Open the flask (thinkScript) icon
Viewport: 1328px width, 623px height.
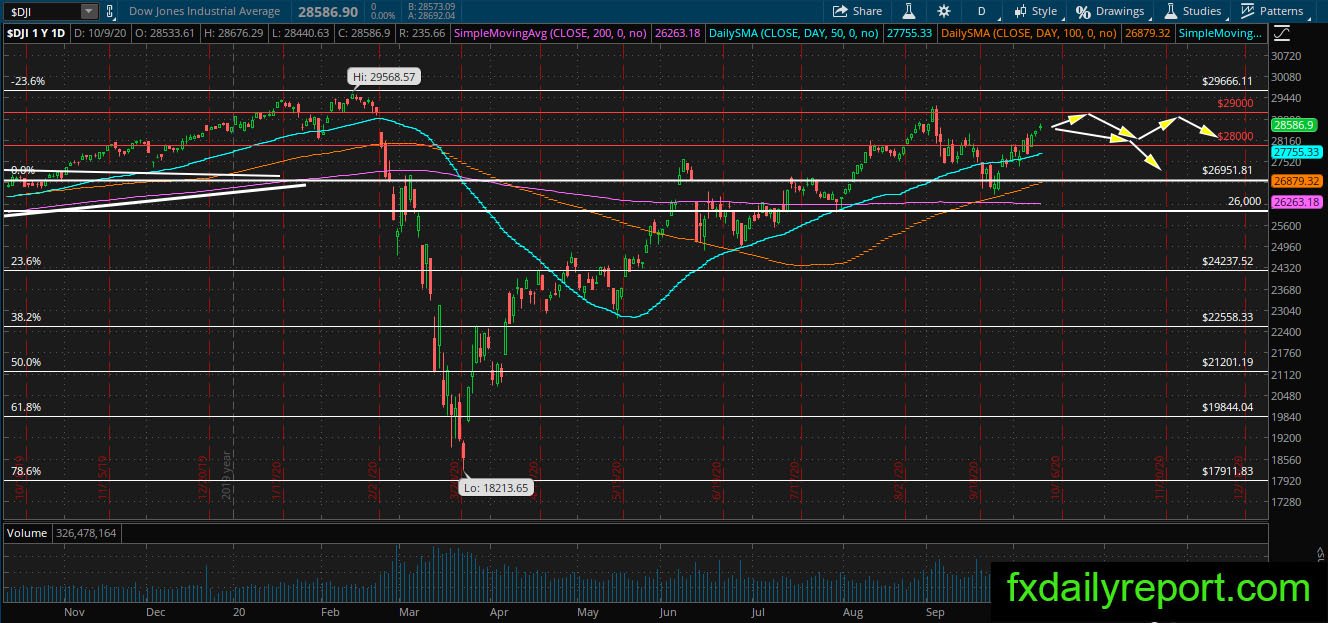click(908, 11)
